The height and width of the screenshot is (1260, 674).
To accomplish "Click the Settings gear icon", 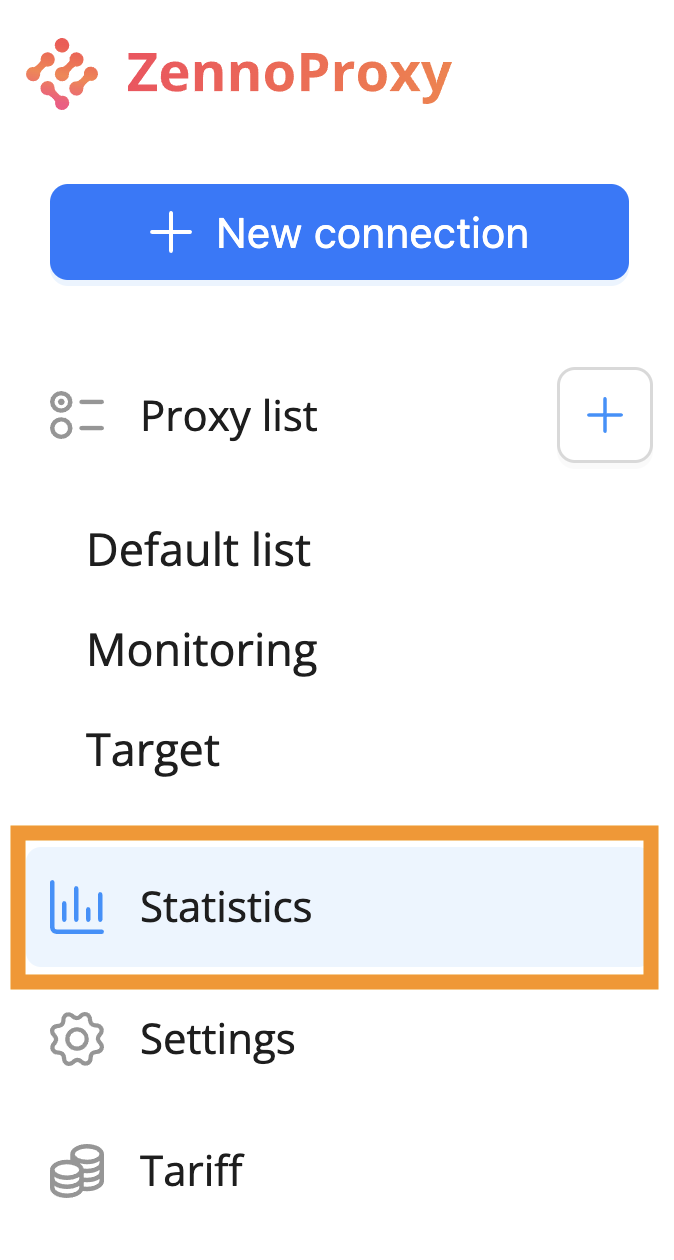I will 77,1040.
